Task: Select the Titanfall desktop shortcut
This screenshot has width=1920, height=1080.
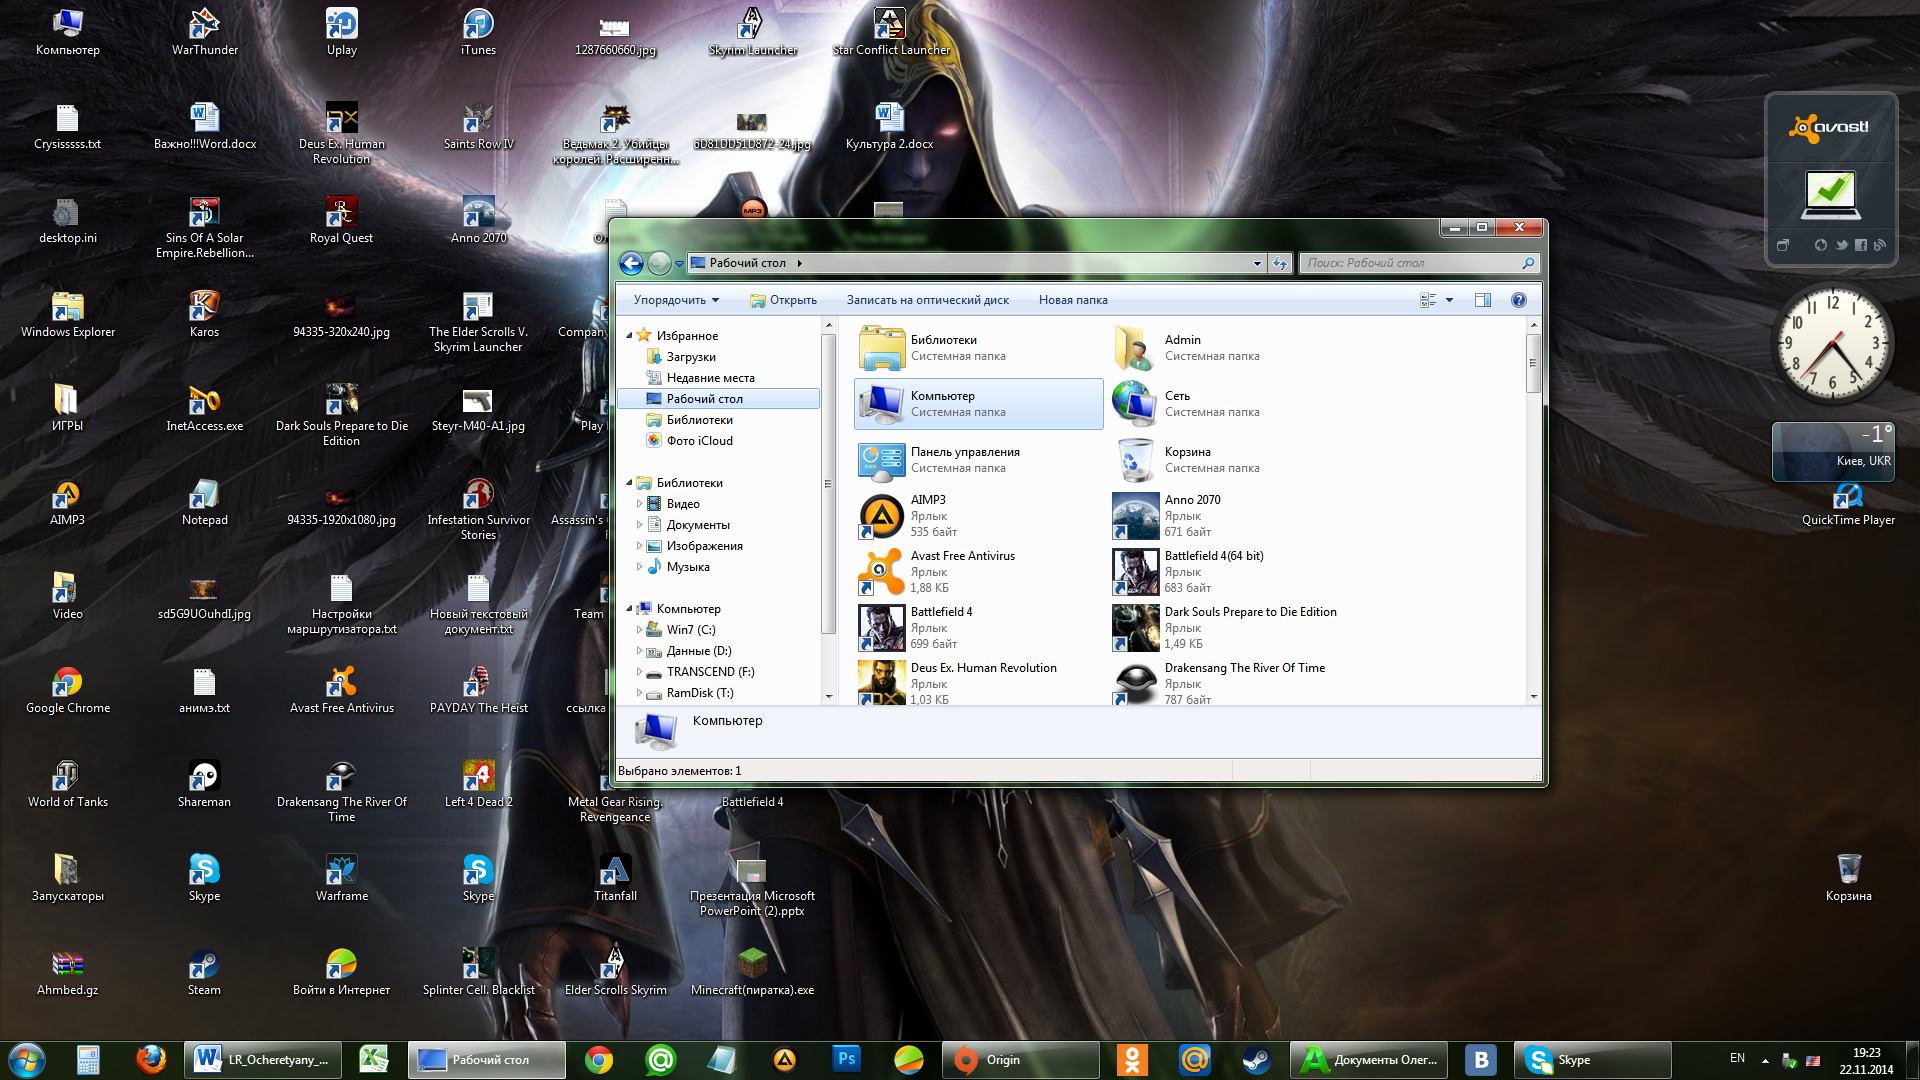Action: pos(615,878)
